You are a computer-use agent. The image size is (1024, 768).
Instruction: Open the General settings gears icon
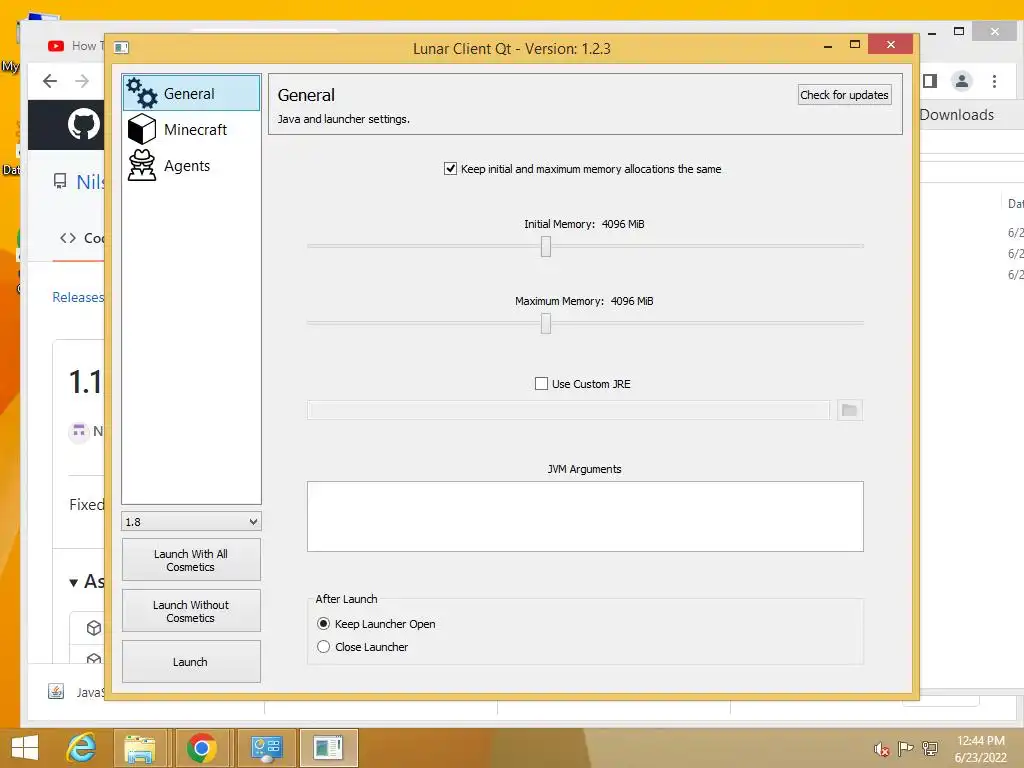[142, 93]
